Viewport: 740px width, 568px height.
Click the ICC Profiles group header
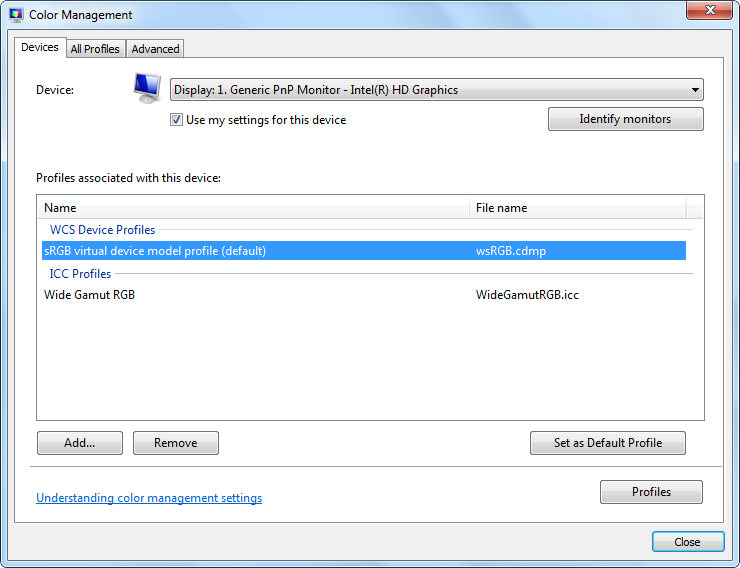(80, 274)
